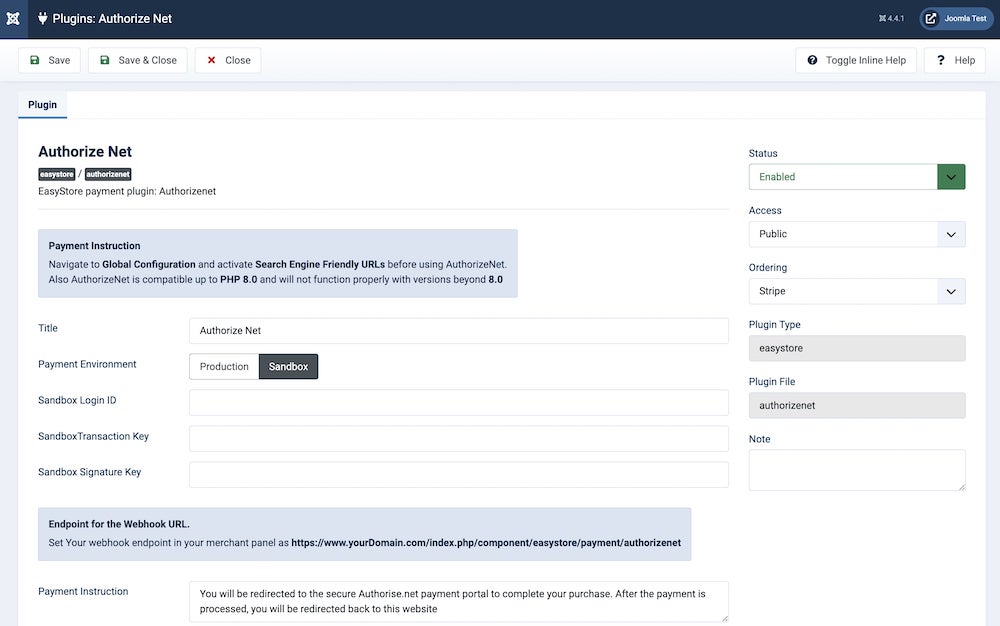1000x626 pixels.
Task: Click the Sandbox Login ID field
Action: tap(459, 403)
